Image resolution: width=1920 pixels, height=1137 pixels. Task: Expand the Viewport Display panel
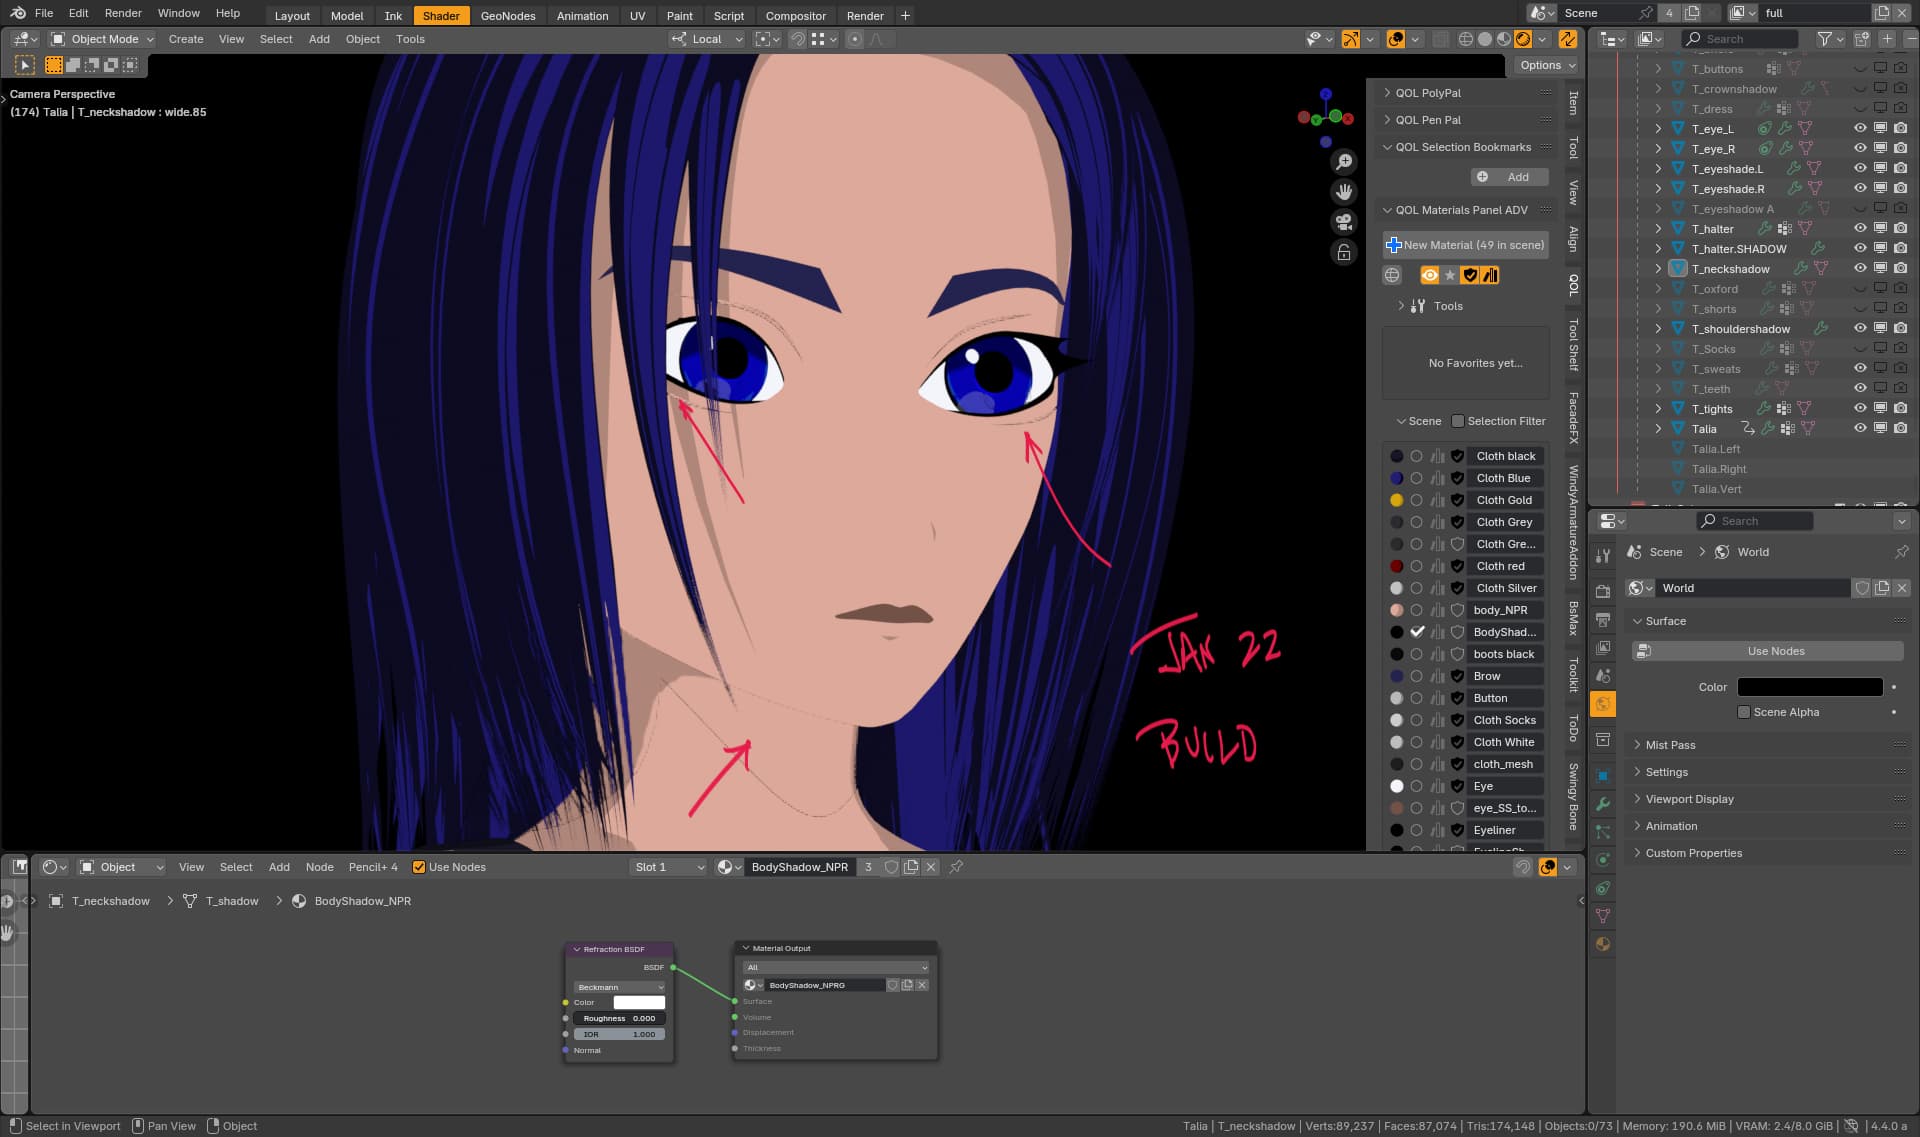1689,799
